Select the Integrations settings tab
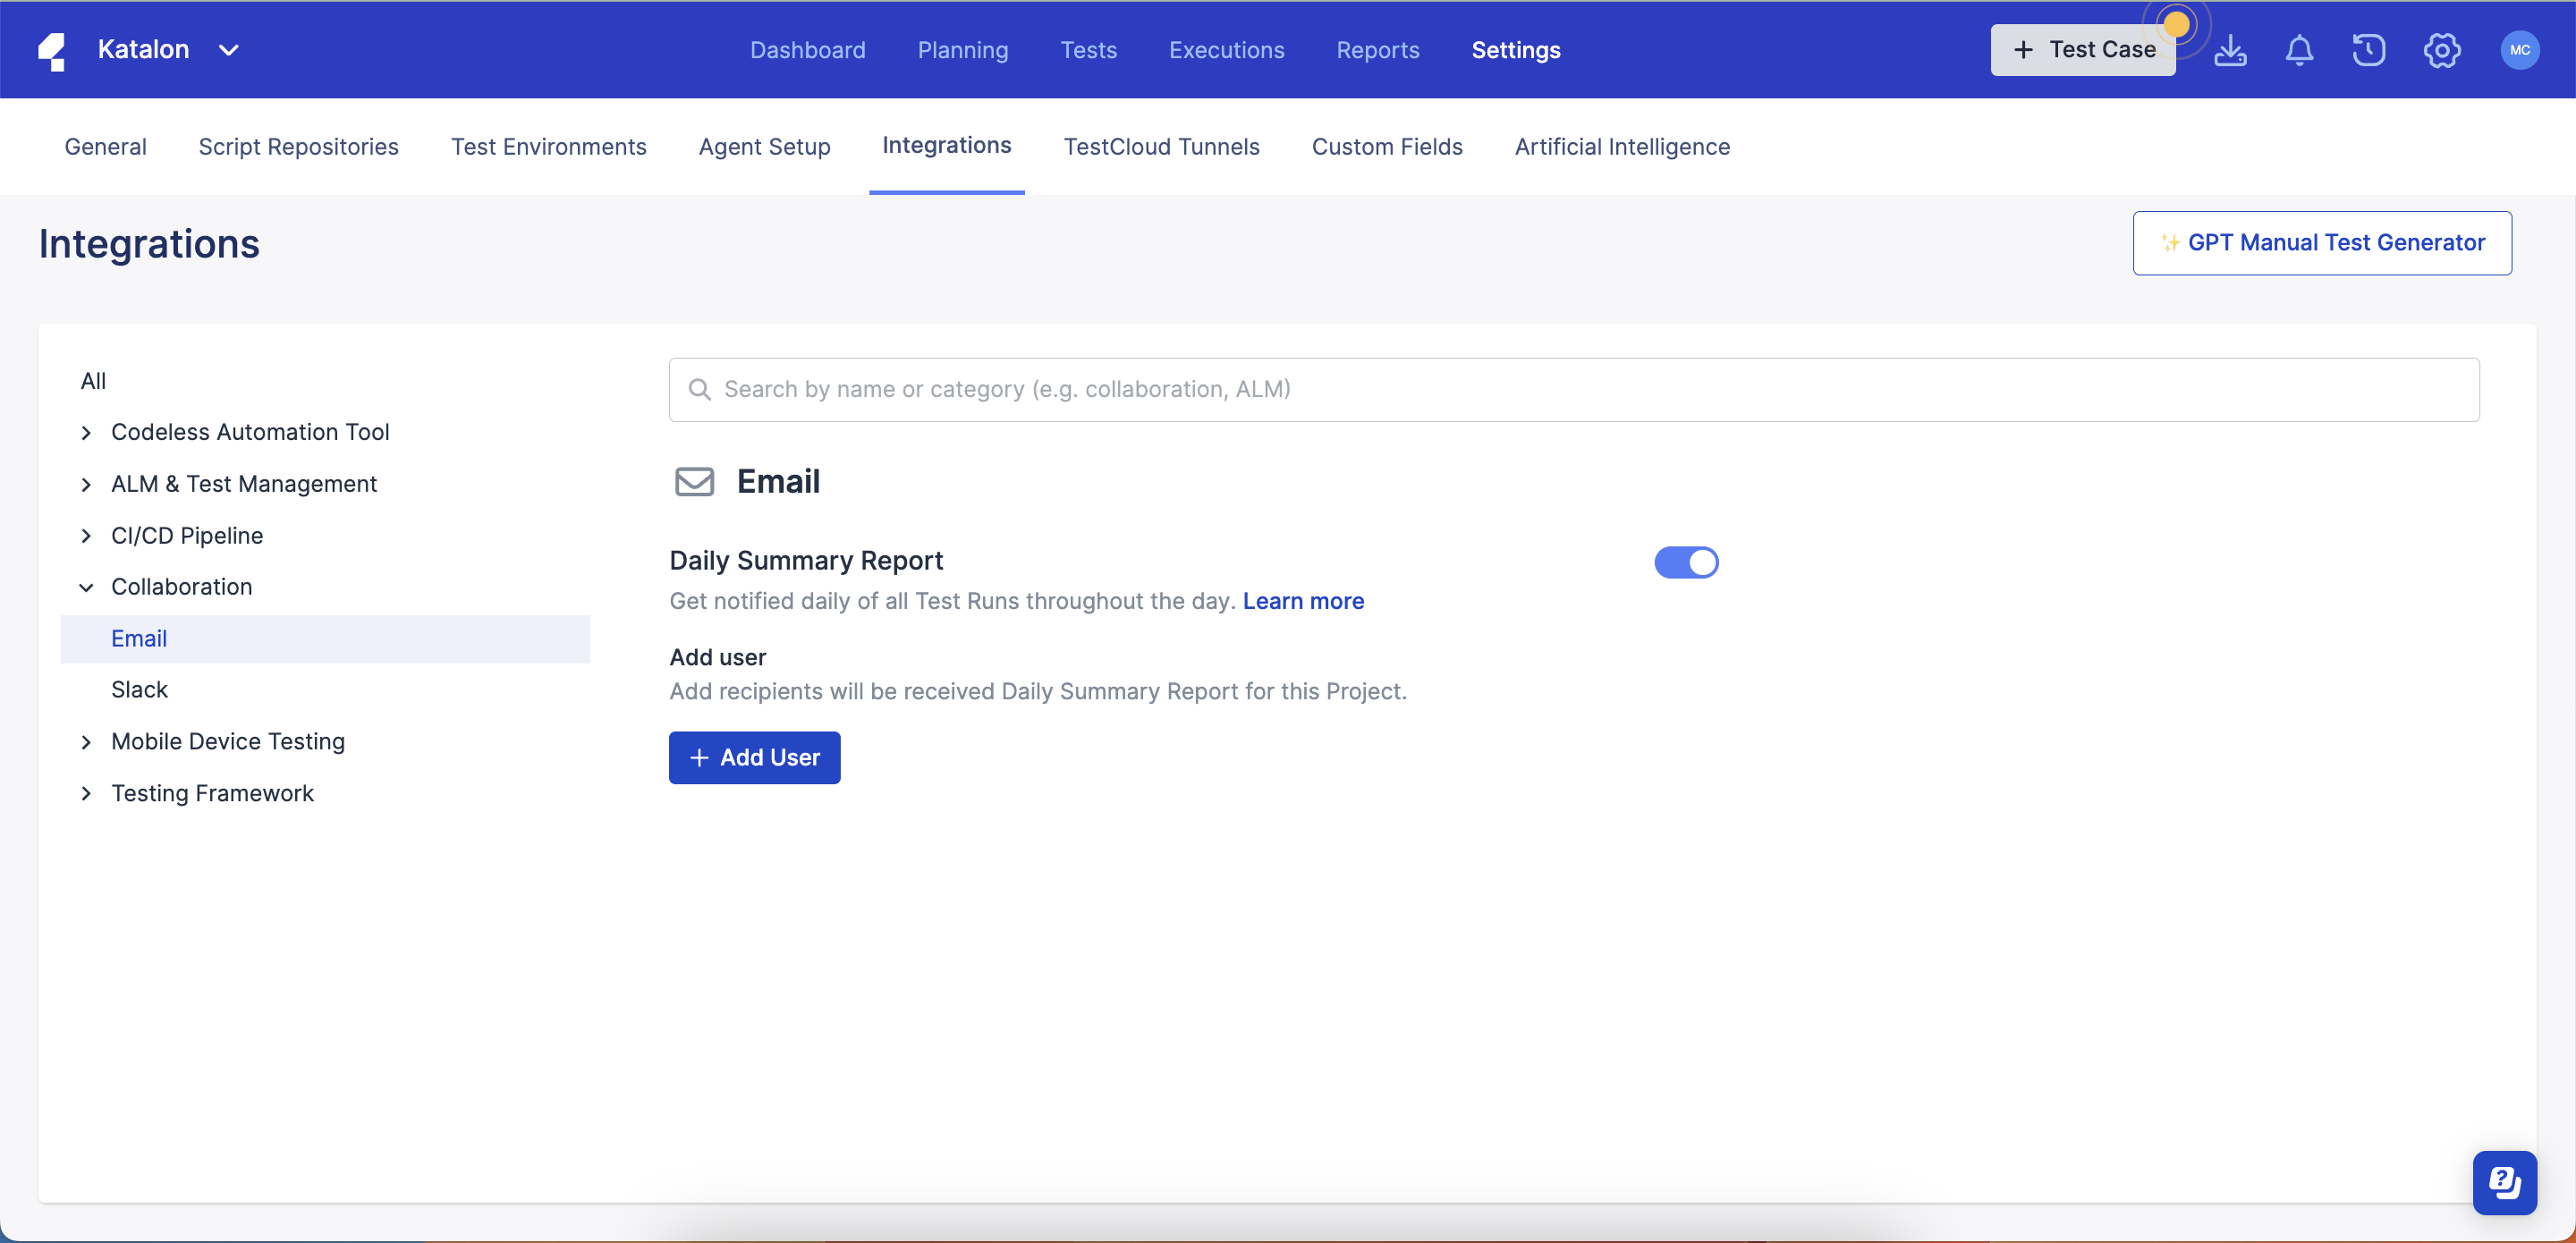The height and width of the screenshot is (1243, 2576). pyautogui.click(x=946, y=145)
